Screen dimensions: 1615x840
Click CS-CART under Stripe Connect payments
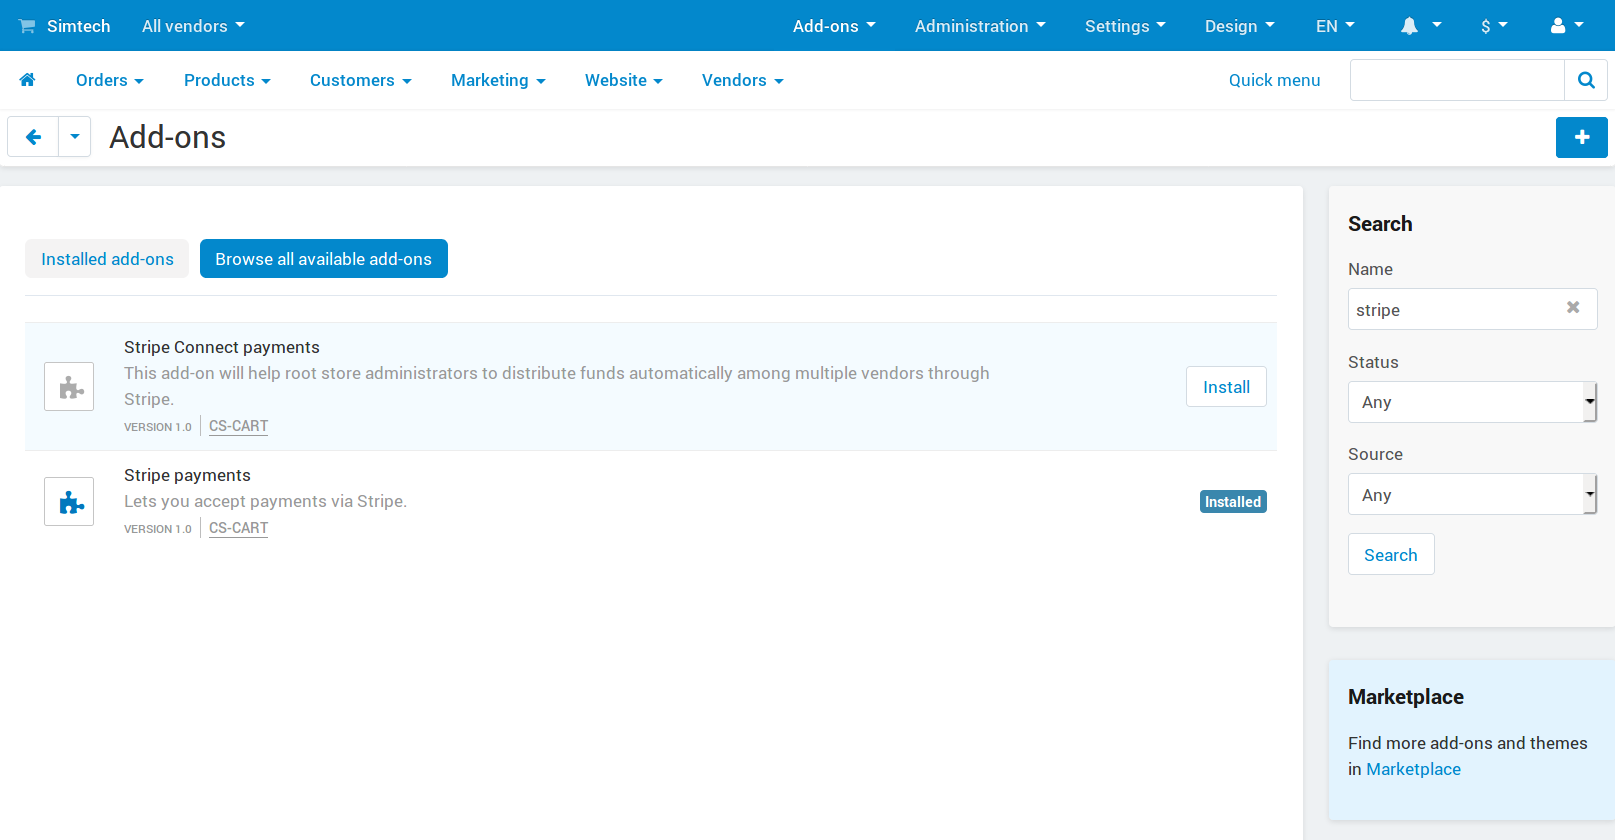click(238, 426)
